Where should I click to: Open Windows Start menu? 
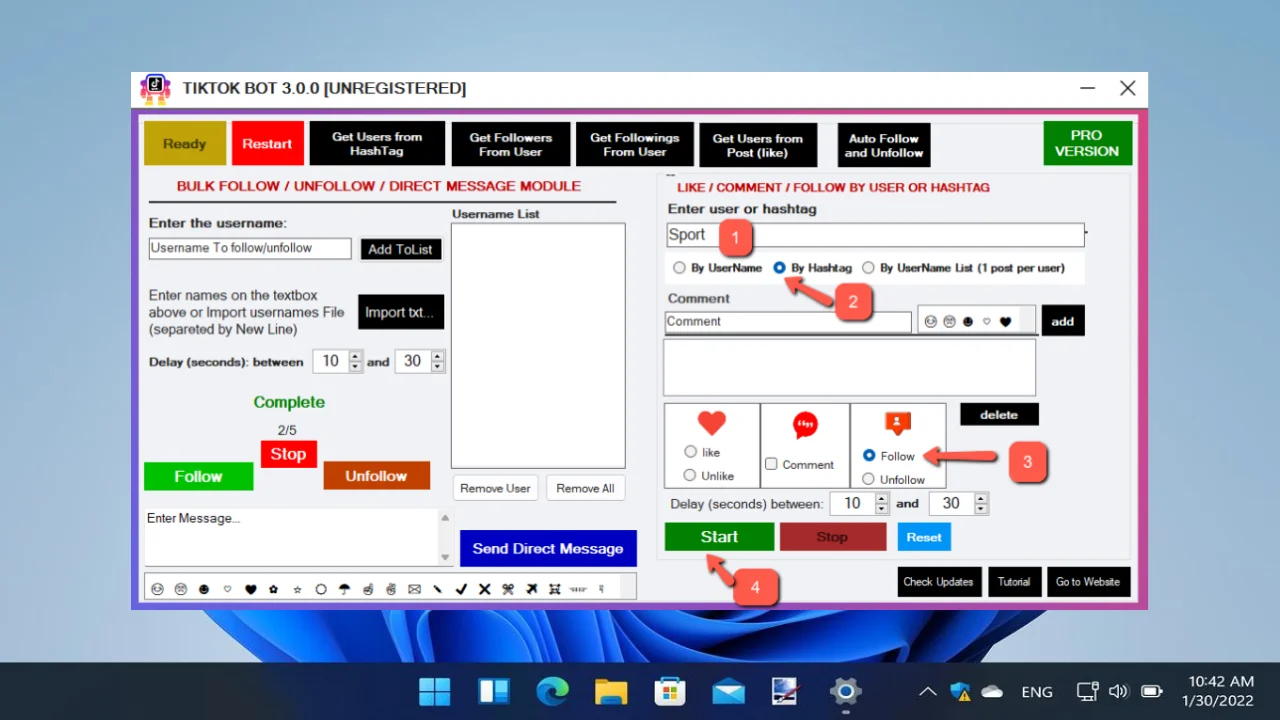point(434,691)
